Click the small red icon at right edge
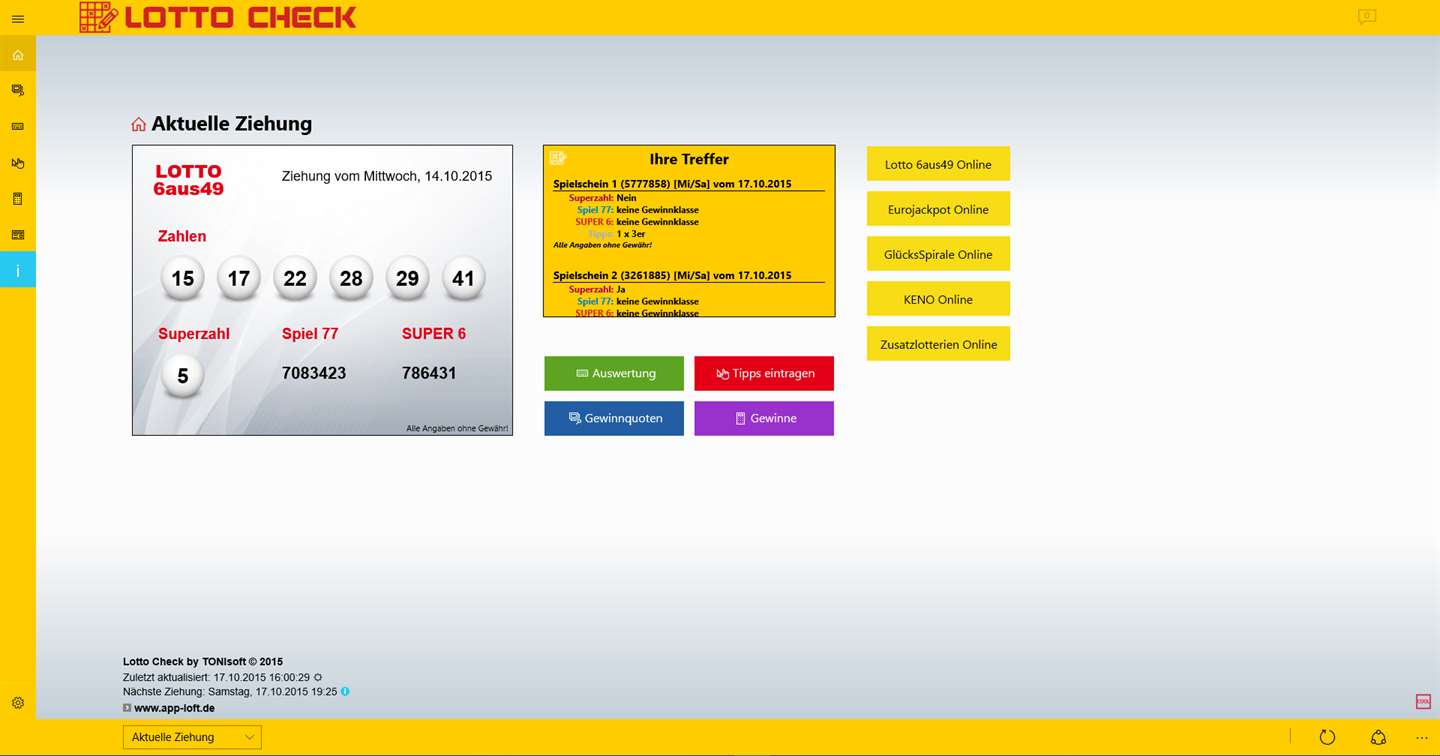This screenshot has height=756, width=1440. pos(1423,702)
